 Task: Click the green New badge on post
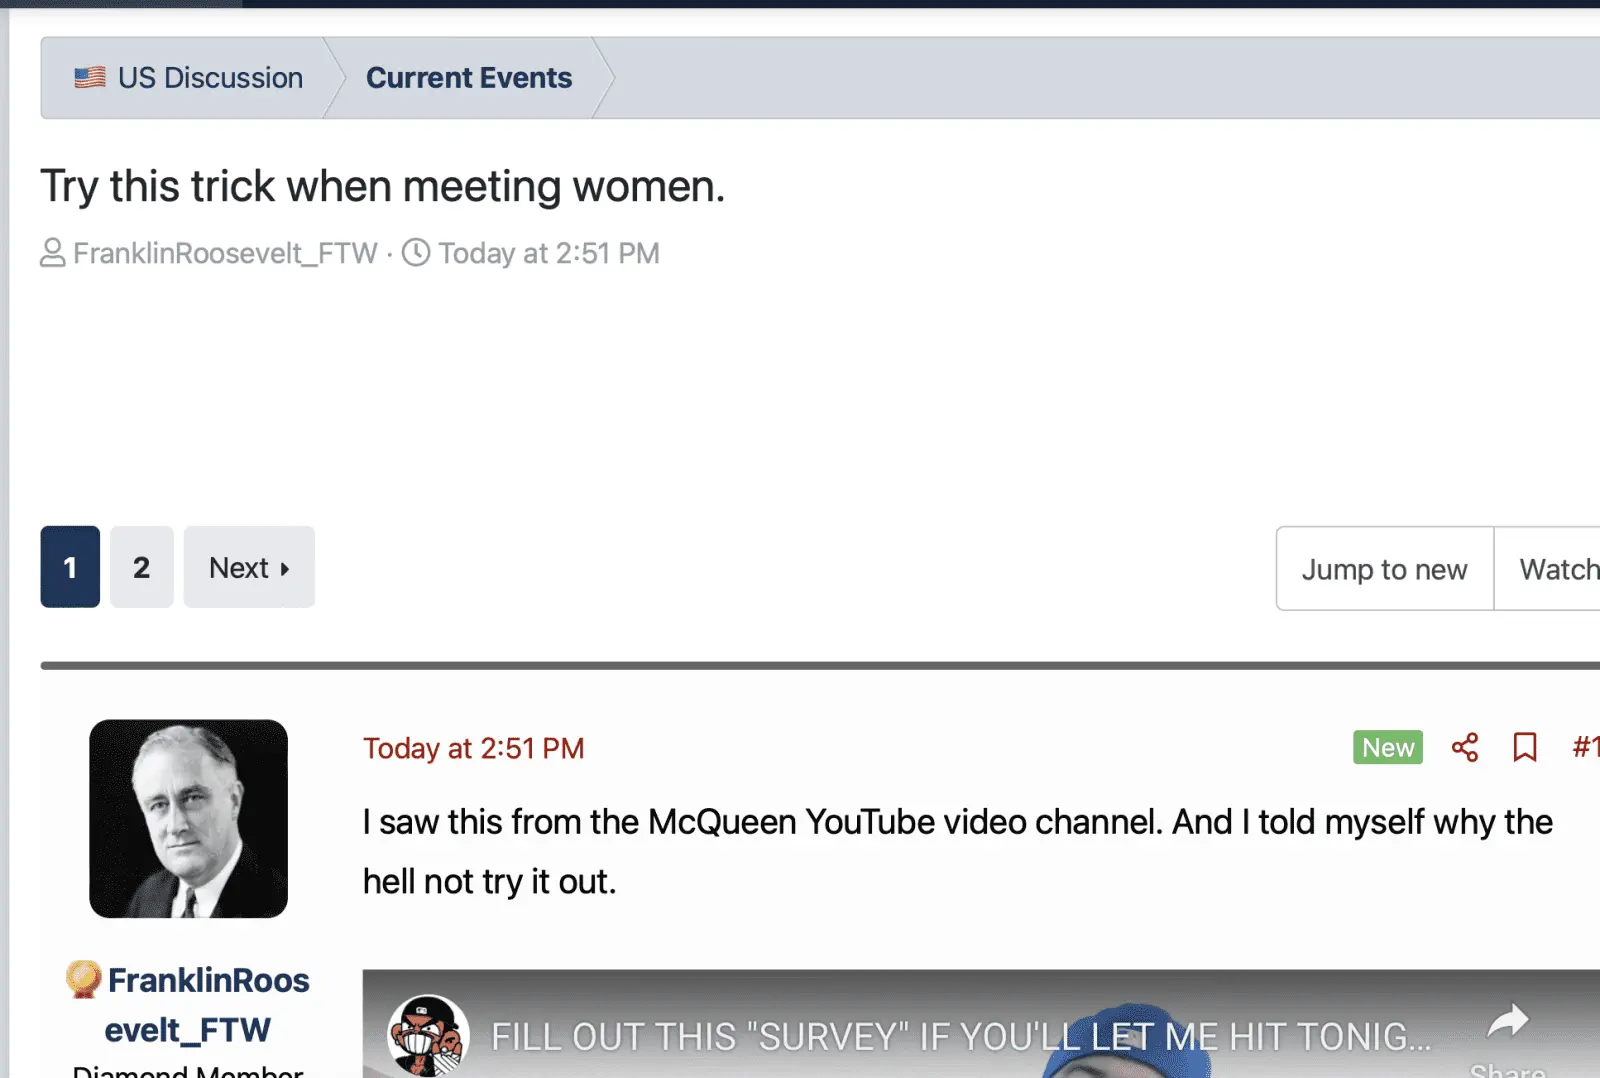point(1388,747)
